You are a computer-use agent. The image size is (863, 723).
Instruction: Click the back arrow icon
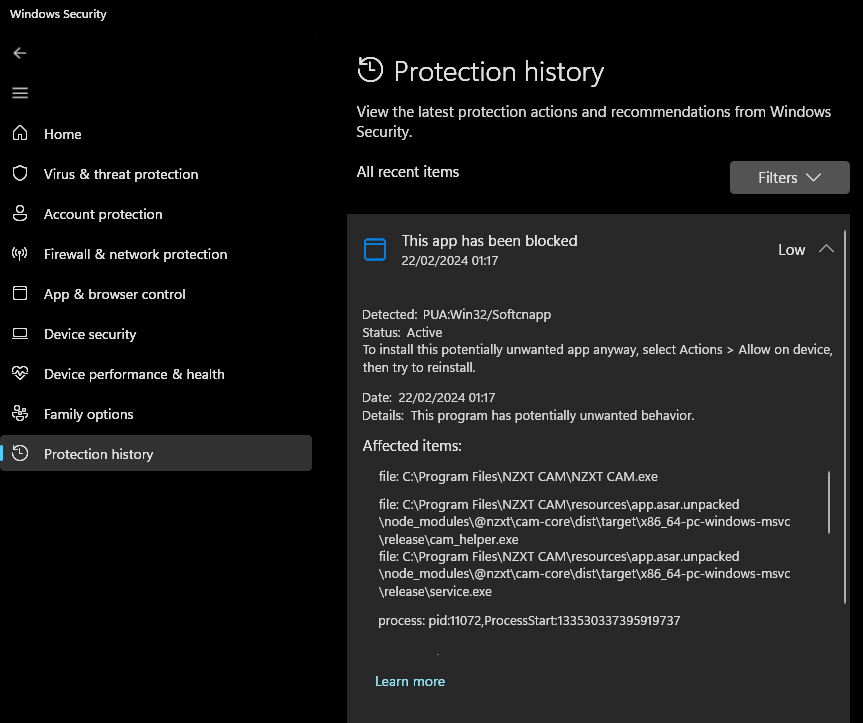click(x=20, y=53)
